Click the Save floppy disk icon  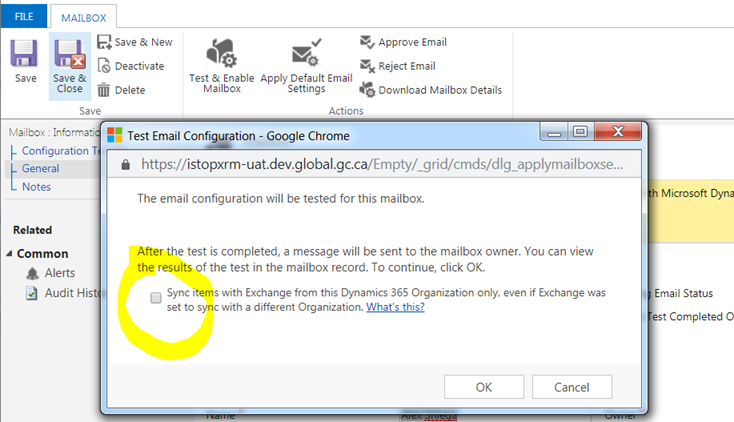pos(24,53)
